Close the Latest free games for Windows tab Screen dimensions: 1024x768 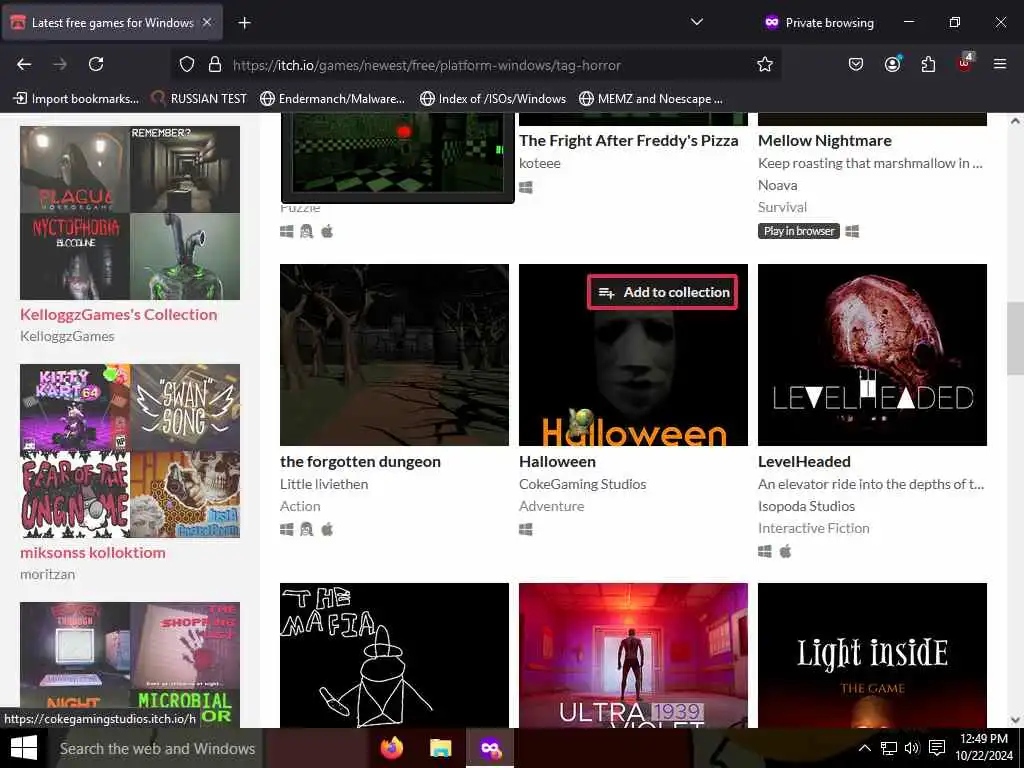coord(207,22)
